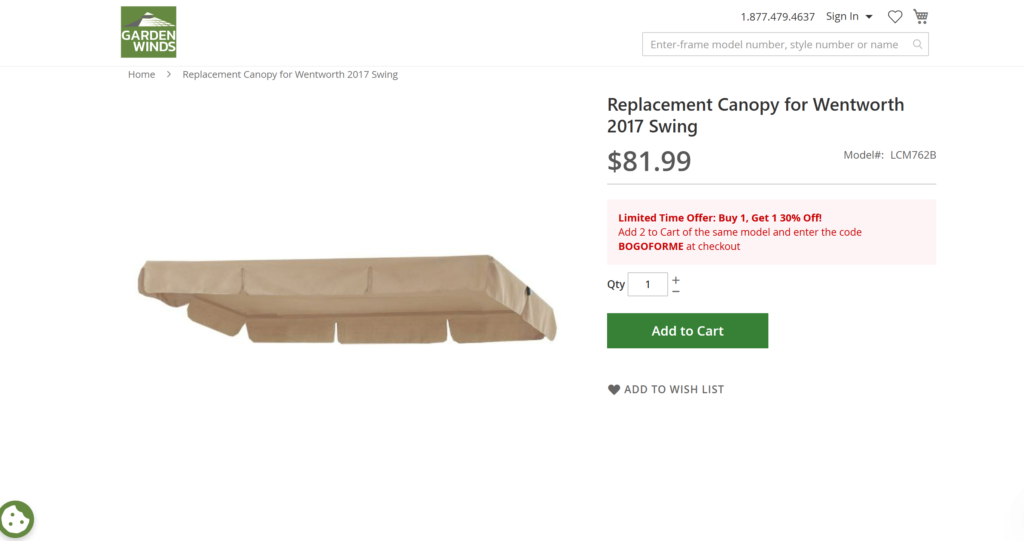Open the wishlist heart icon in header
The height and width of the screenshot is (541, 1024).
[x=895, y=17]
